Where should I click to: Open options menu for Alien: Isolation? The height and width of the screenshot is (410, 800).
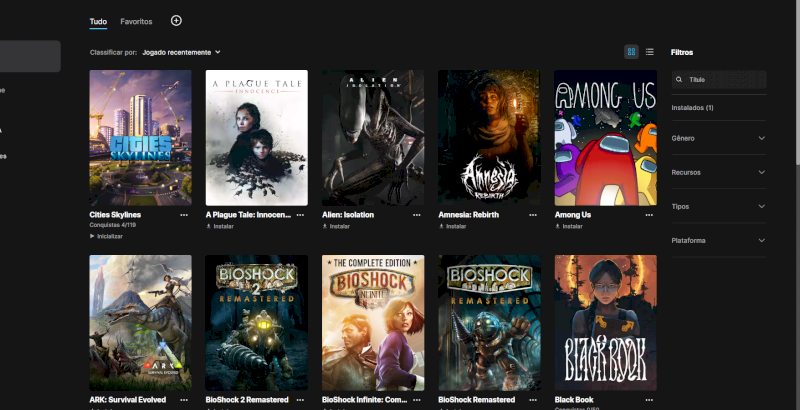(417, 215)
